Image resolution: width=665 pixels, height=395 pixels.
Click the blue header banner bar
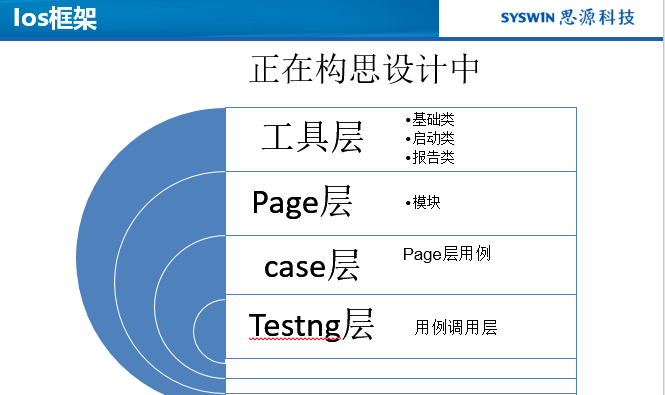219,19
